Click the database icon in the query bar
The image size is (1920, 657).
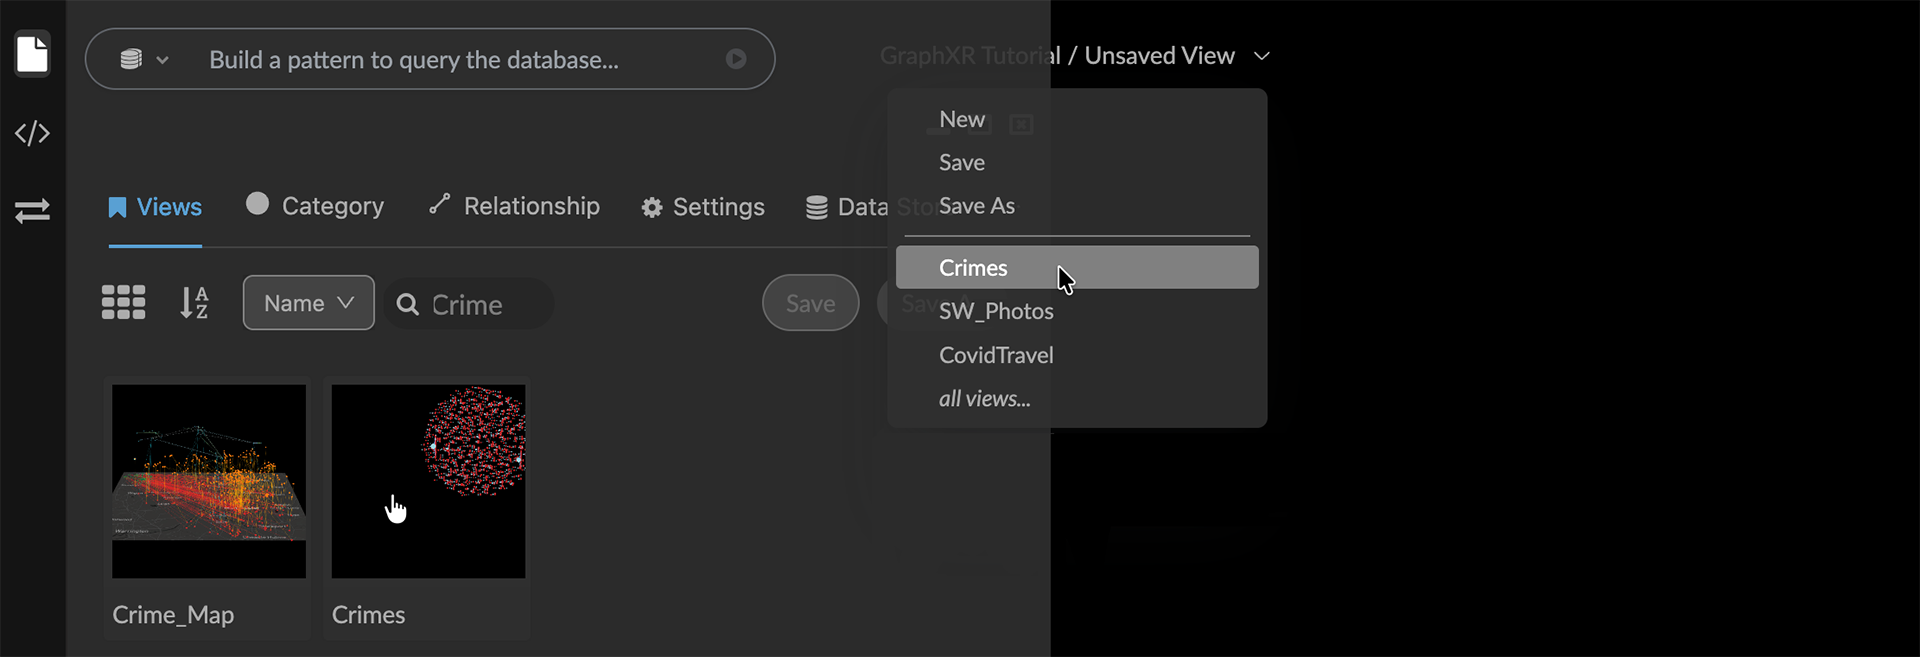click(x=132, y=59)
